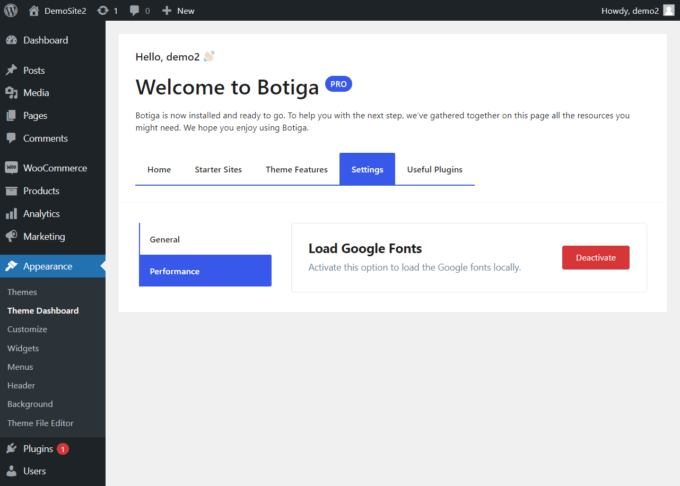This screenshot has height=486, width=680.
Task: Click the Marketing megaphone icon
Action: click(x=11, y=236)
